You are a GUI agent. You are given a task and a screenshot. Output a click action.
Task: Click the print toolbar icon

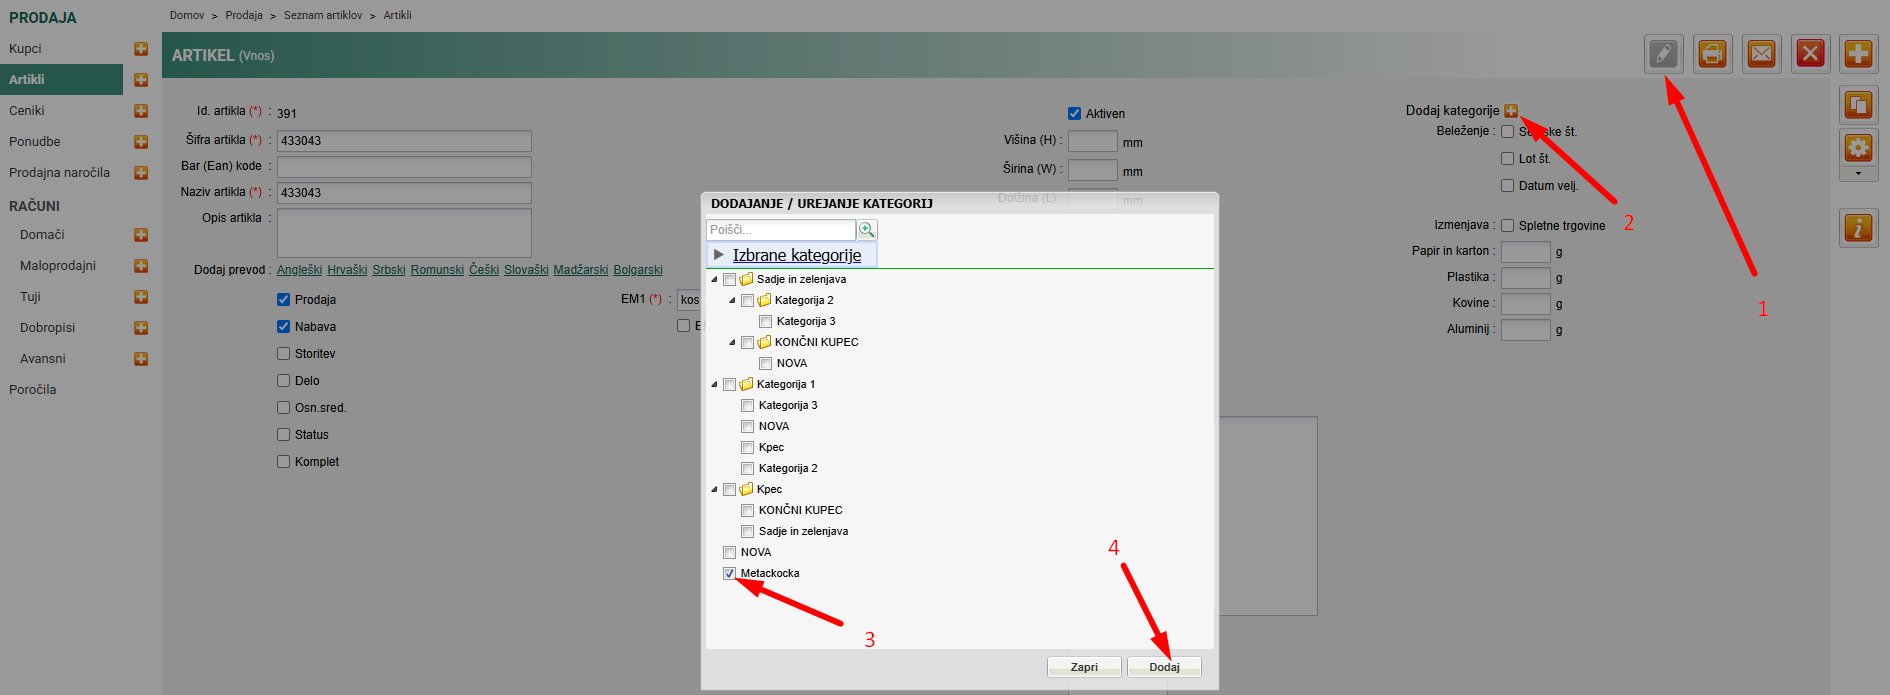pos(1713,54)
